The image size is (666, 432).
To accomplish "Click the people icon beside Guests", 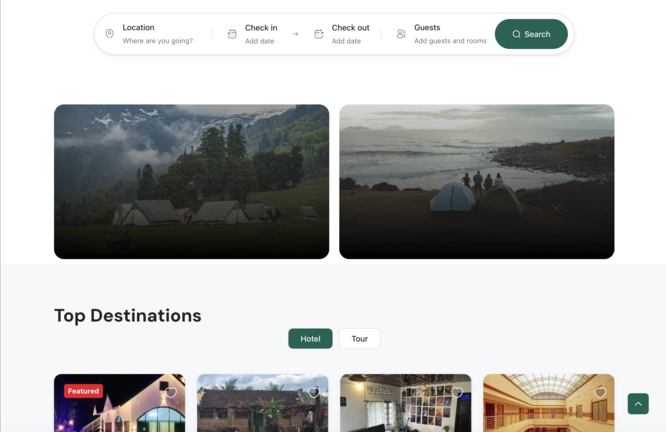I will tap(401, 34).
